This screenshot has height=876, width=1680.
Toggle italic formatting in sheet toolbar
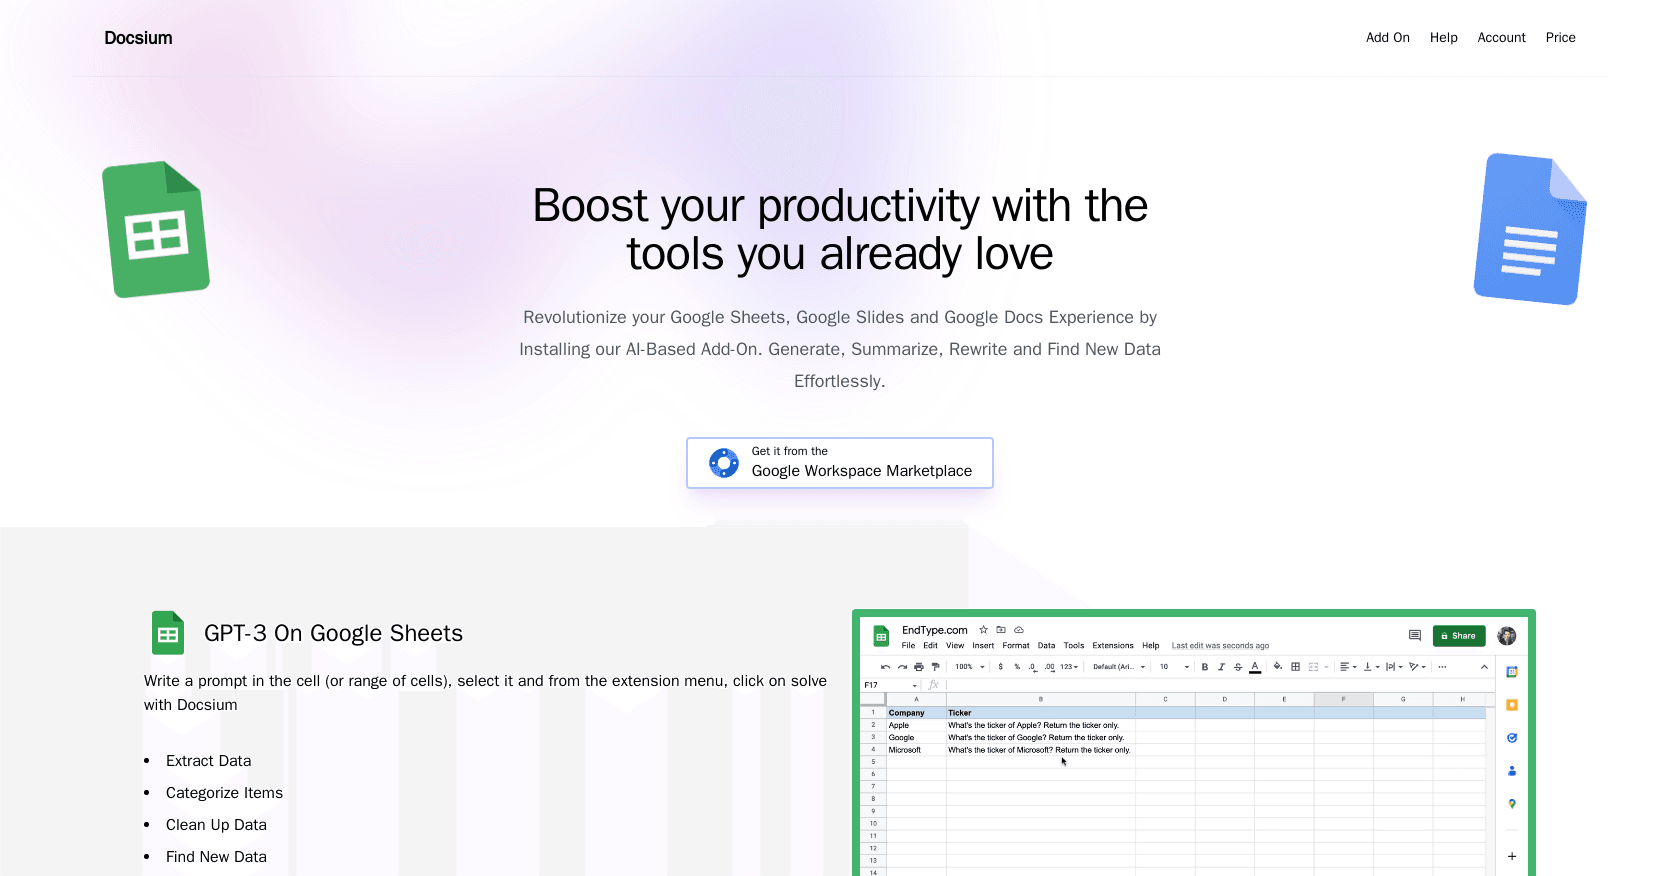tap(1221, 667)
